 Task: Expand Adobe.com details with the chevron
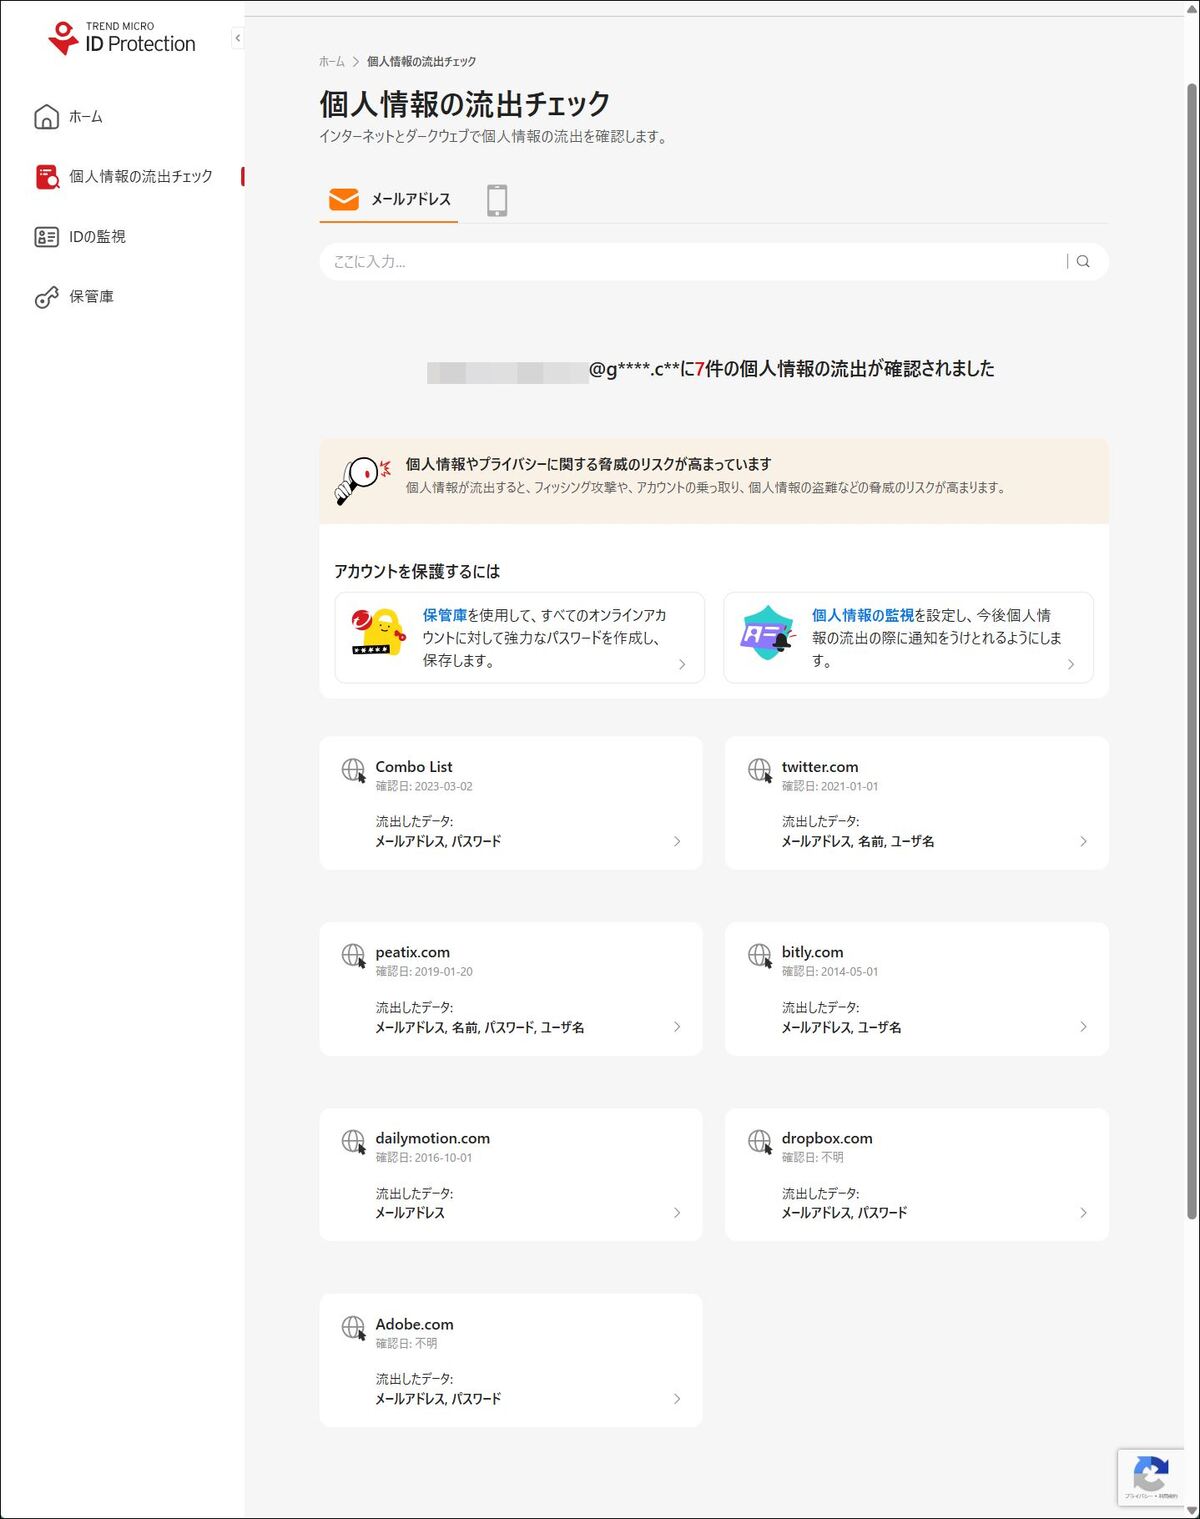click(677, 1399)
